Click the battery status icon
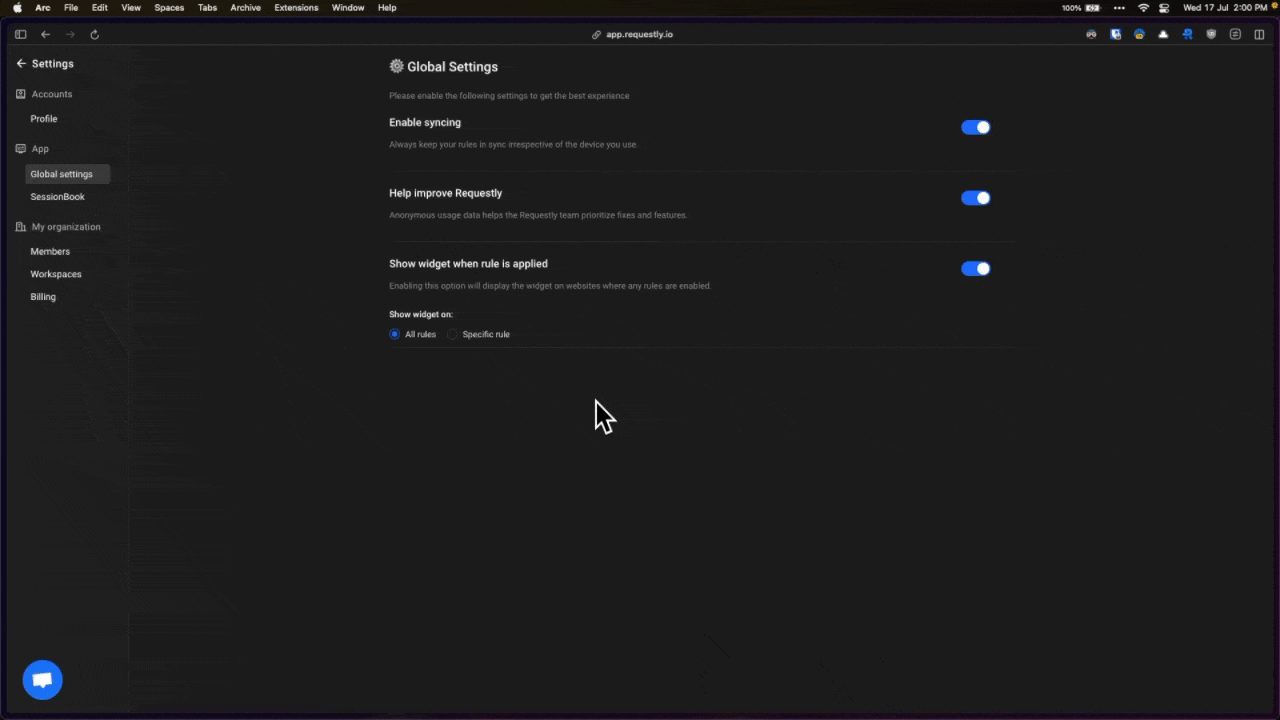 (x=1092, y=7)
